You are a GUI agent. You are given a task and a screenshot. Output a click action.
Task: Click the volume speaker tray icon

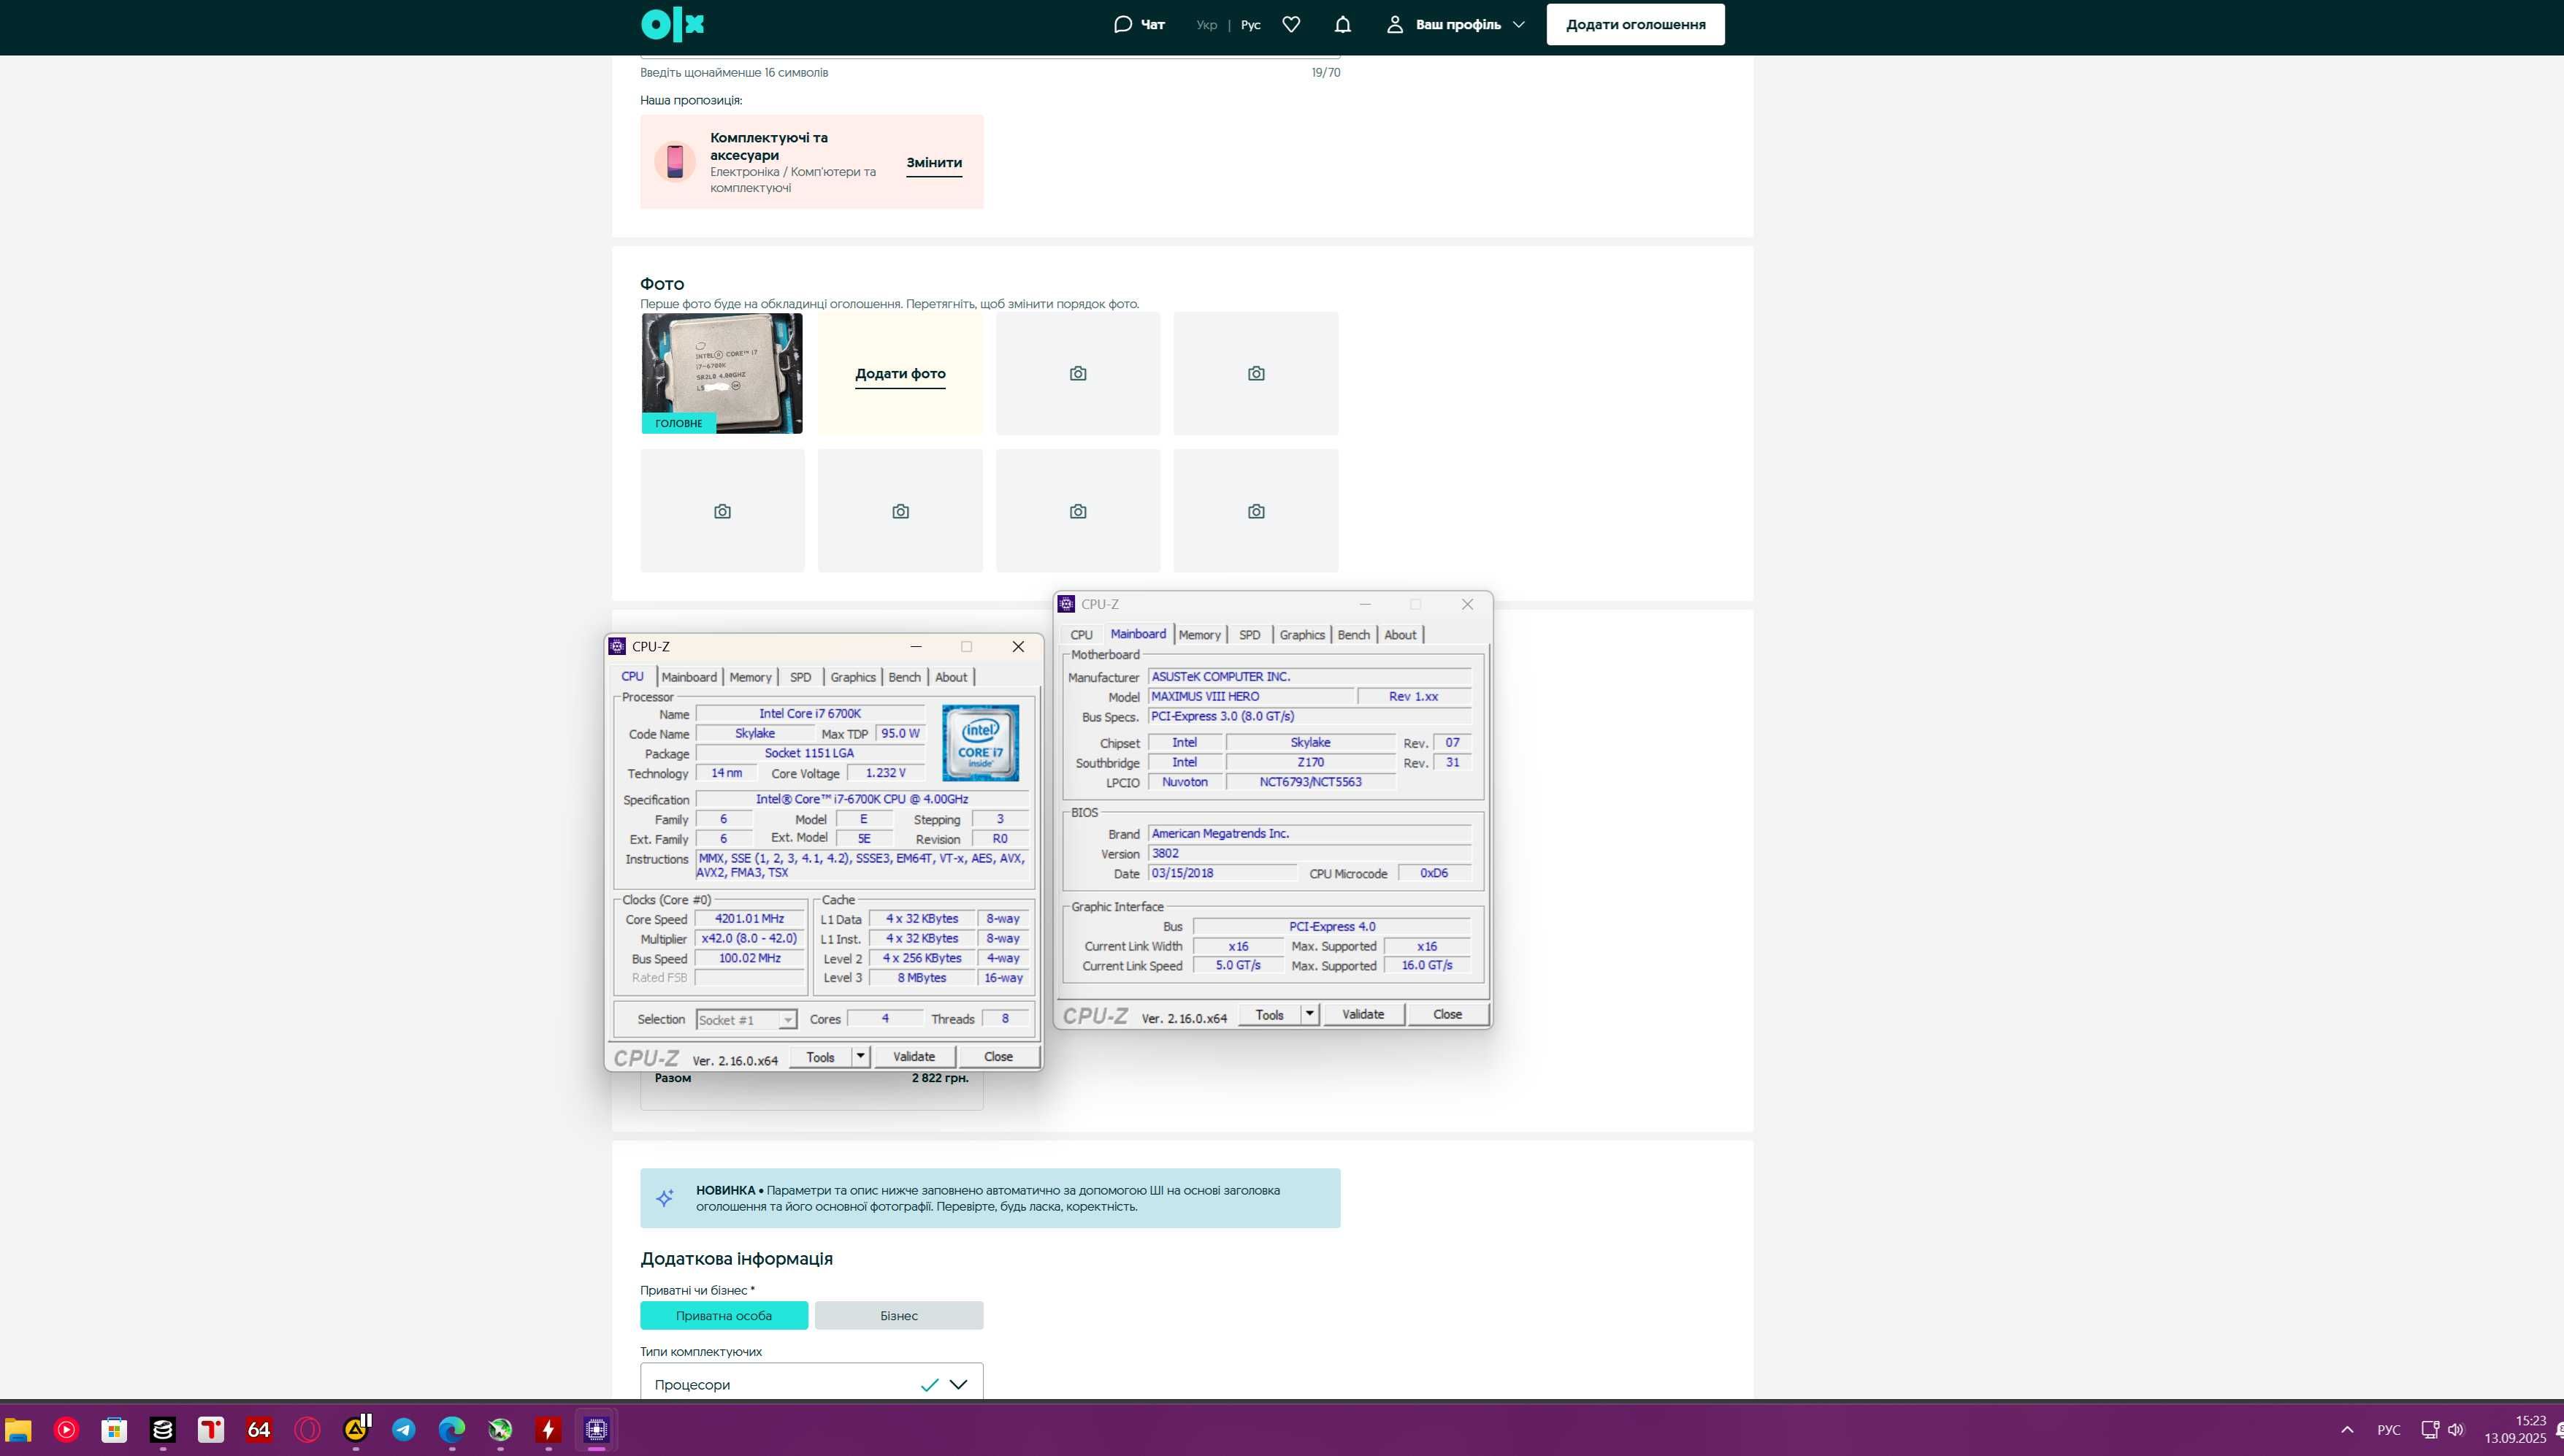(2455, 1429)
